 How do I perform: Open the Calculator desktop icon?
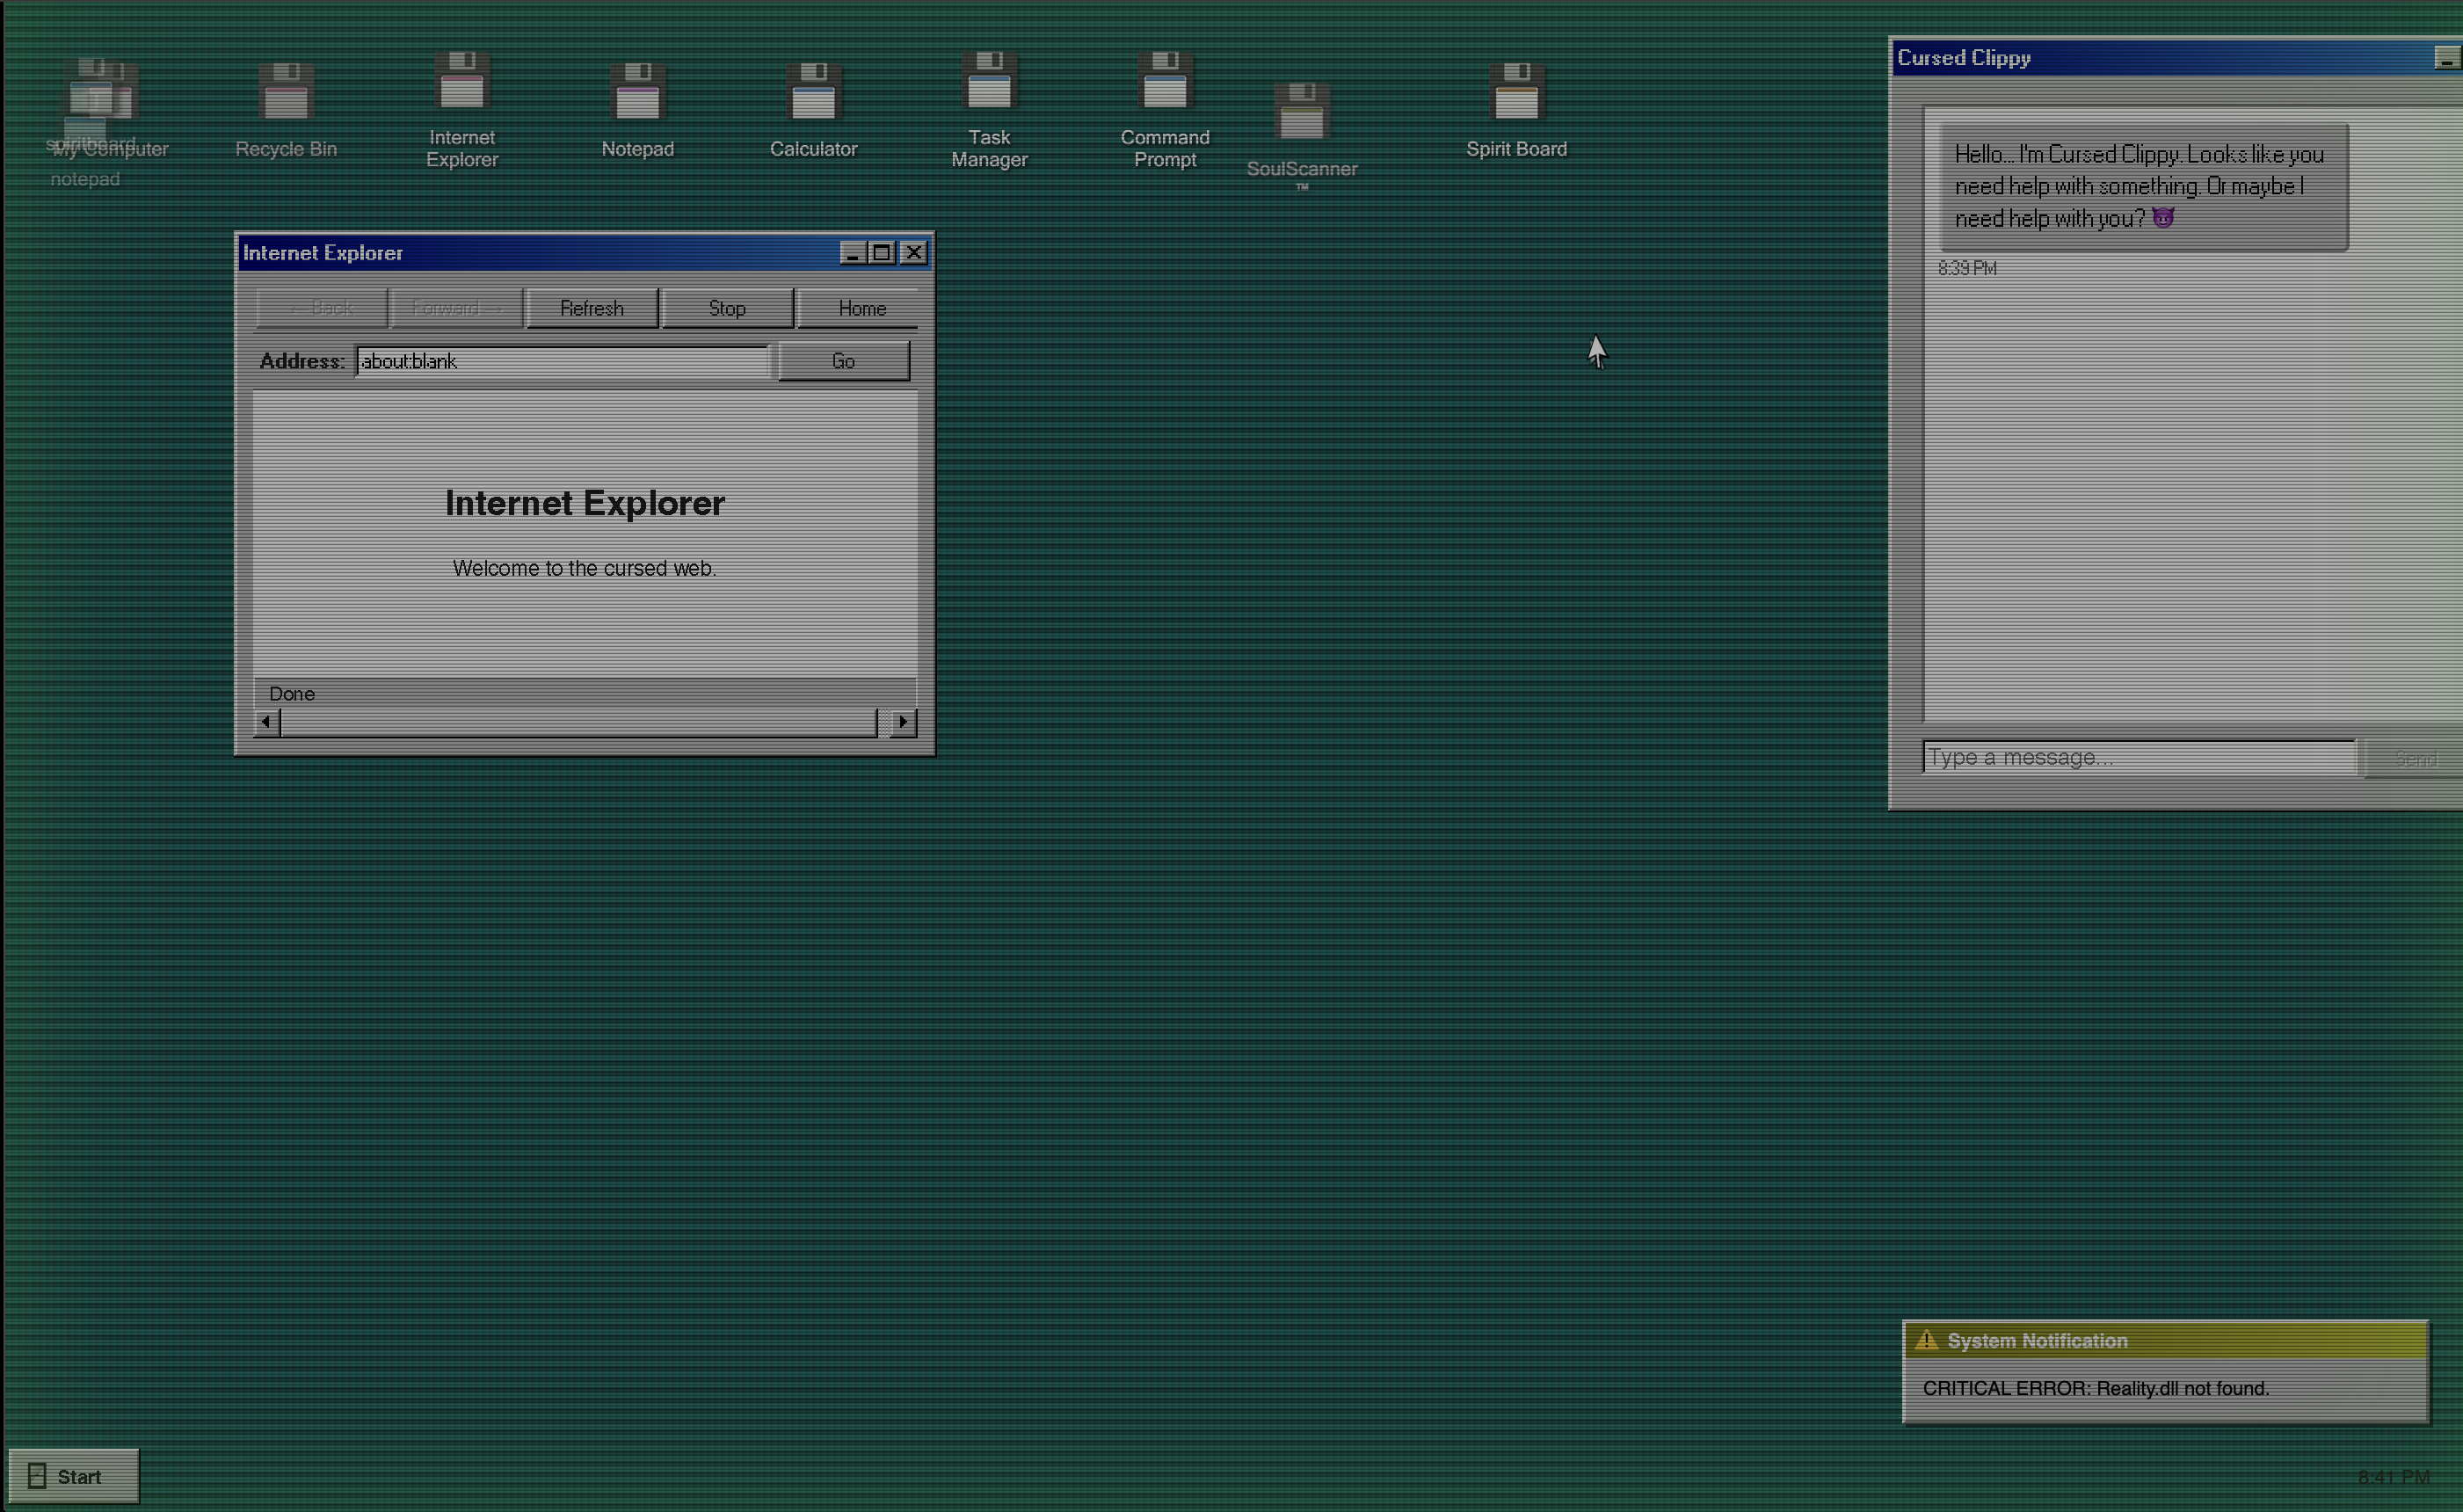pos(813,110)
